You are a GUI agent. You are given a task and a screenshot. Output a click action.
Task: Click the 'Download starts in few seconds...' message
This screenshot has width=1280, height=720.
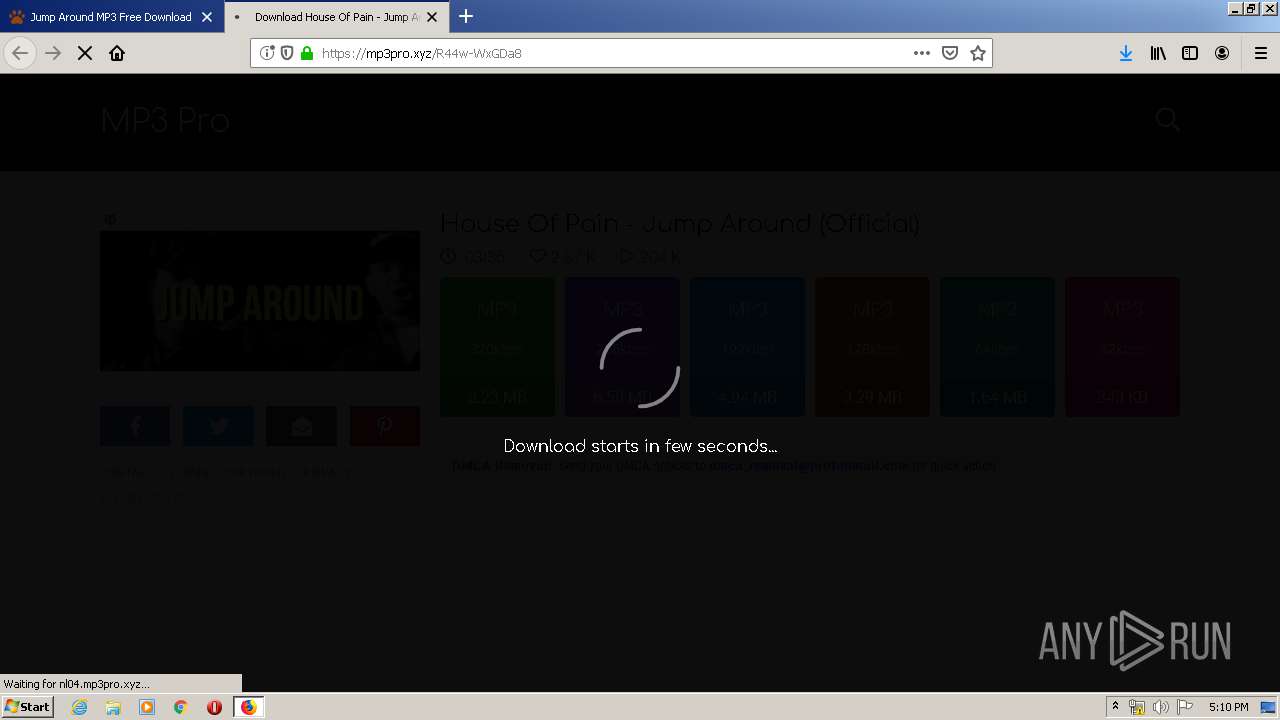pyautogui.click(x=640, y=446)
